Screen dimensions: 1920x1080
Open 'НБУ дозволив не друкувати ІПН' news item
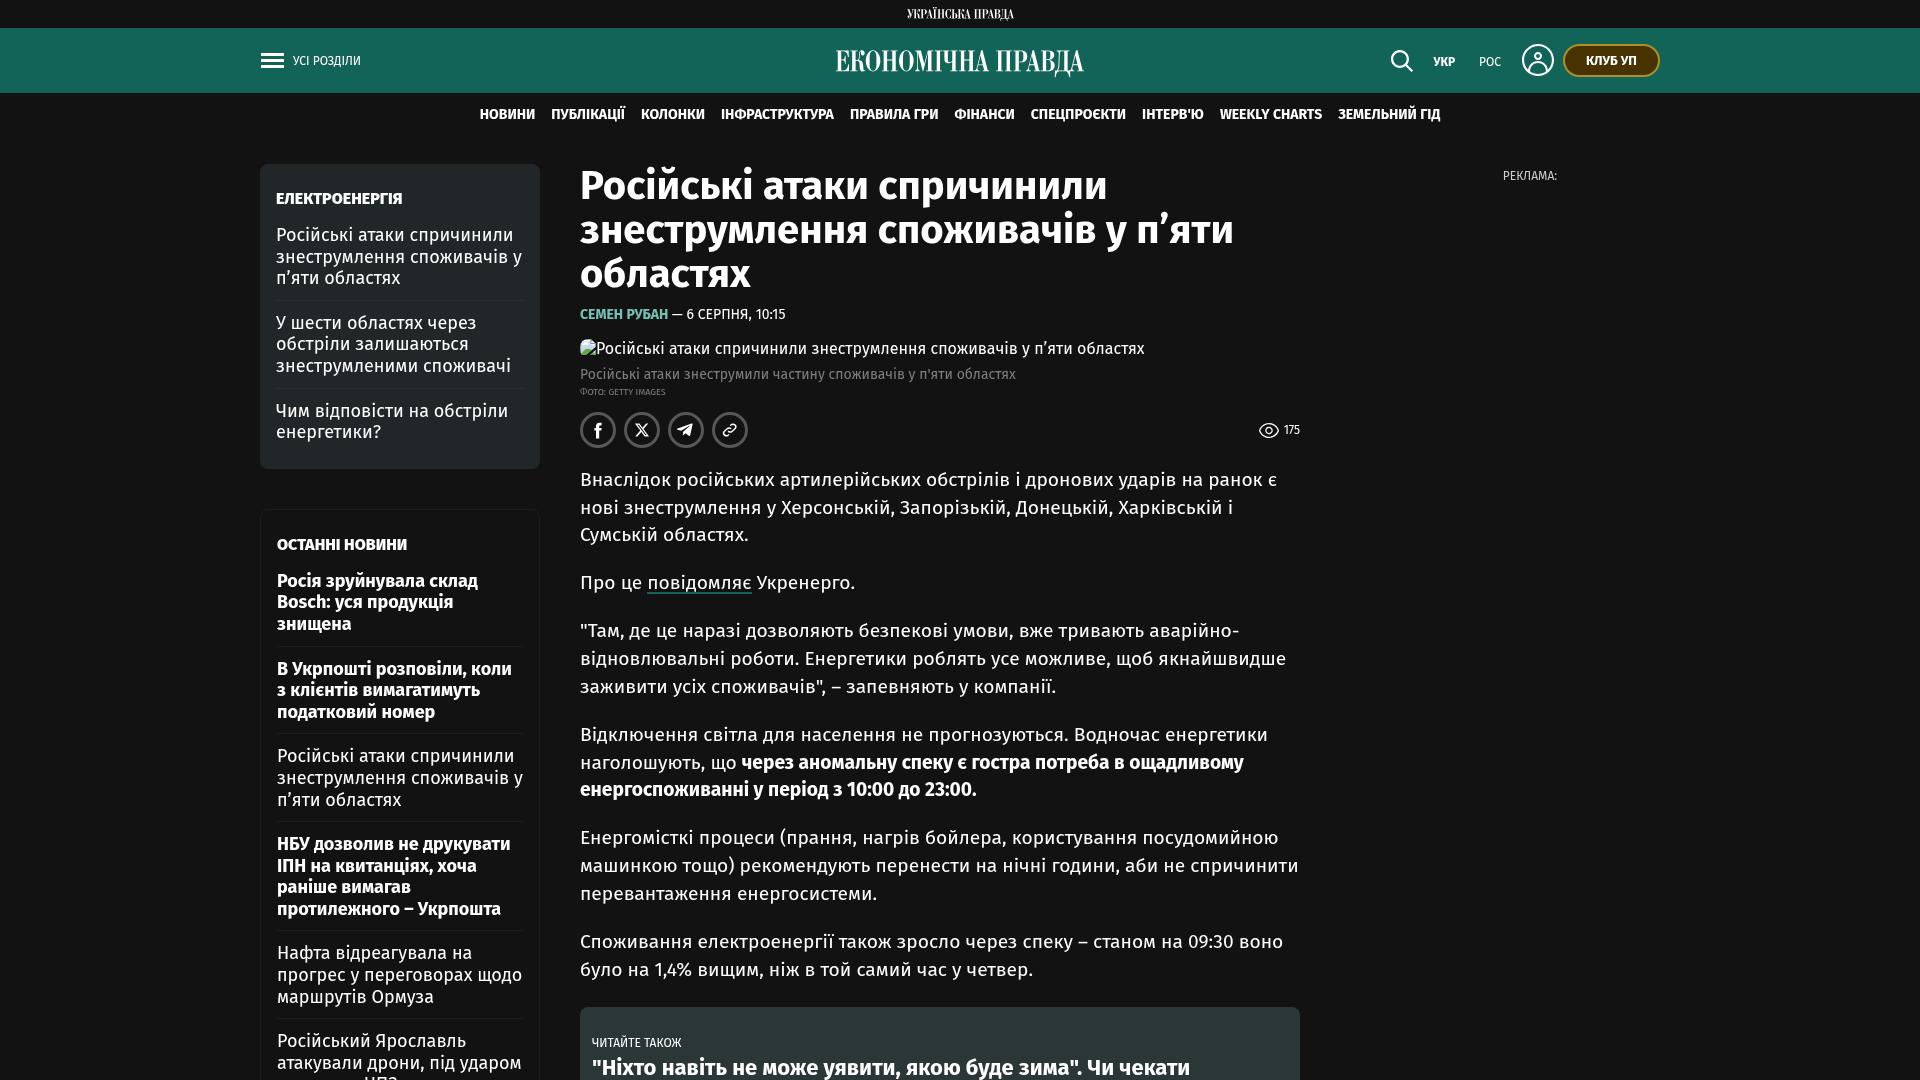(x=394, y=877)
